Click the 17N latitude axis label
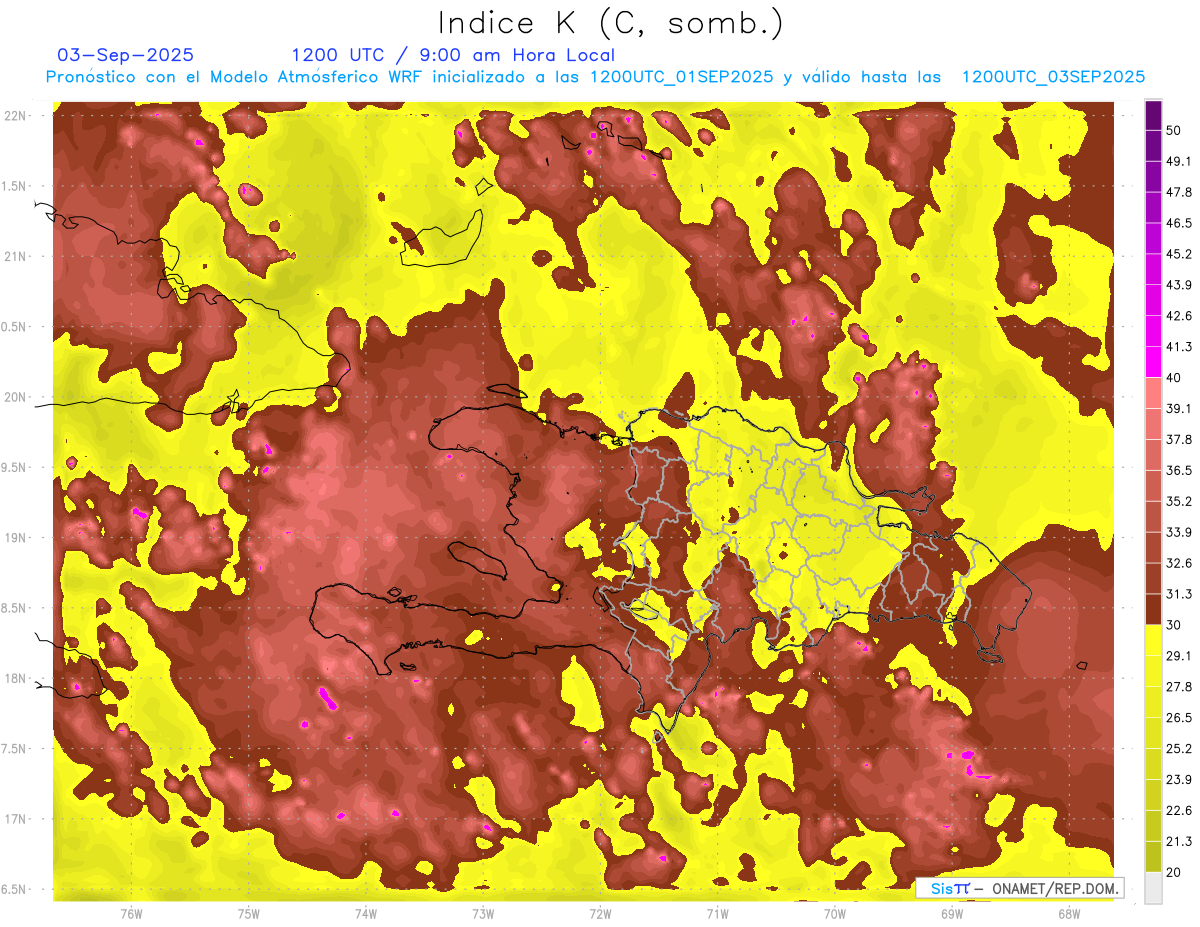This screenshot has height=927, width=1200. tap(16, 819)
